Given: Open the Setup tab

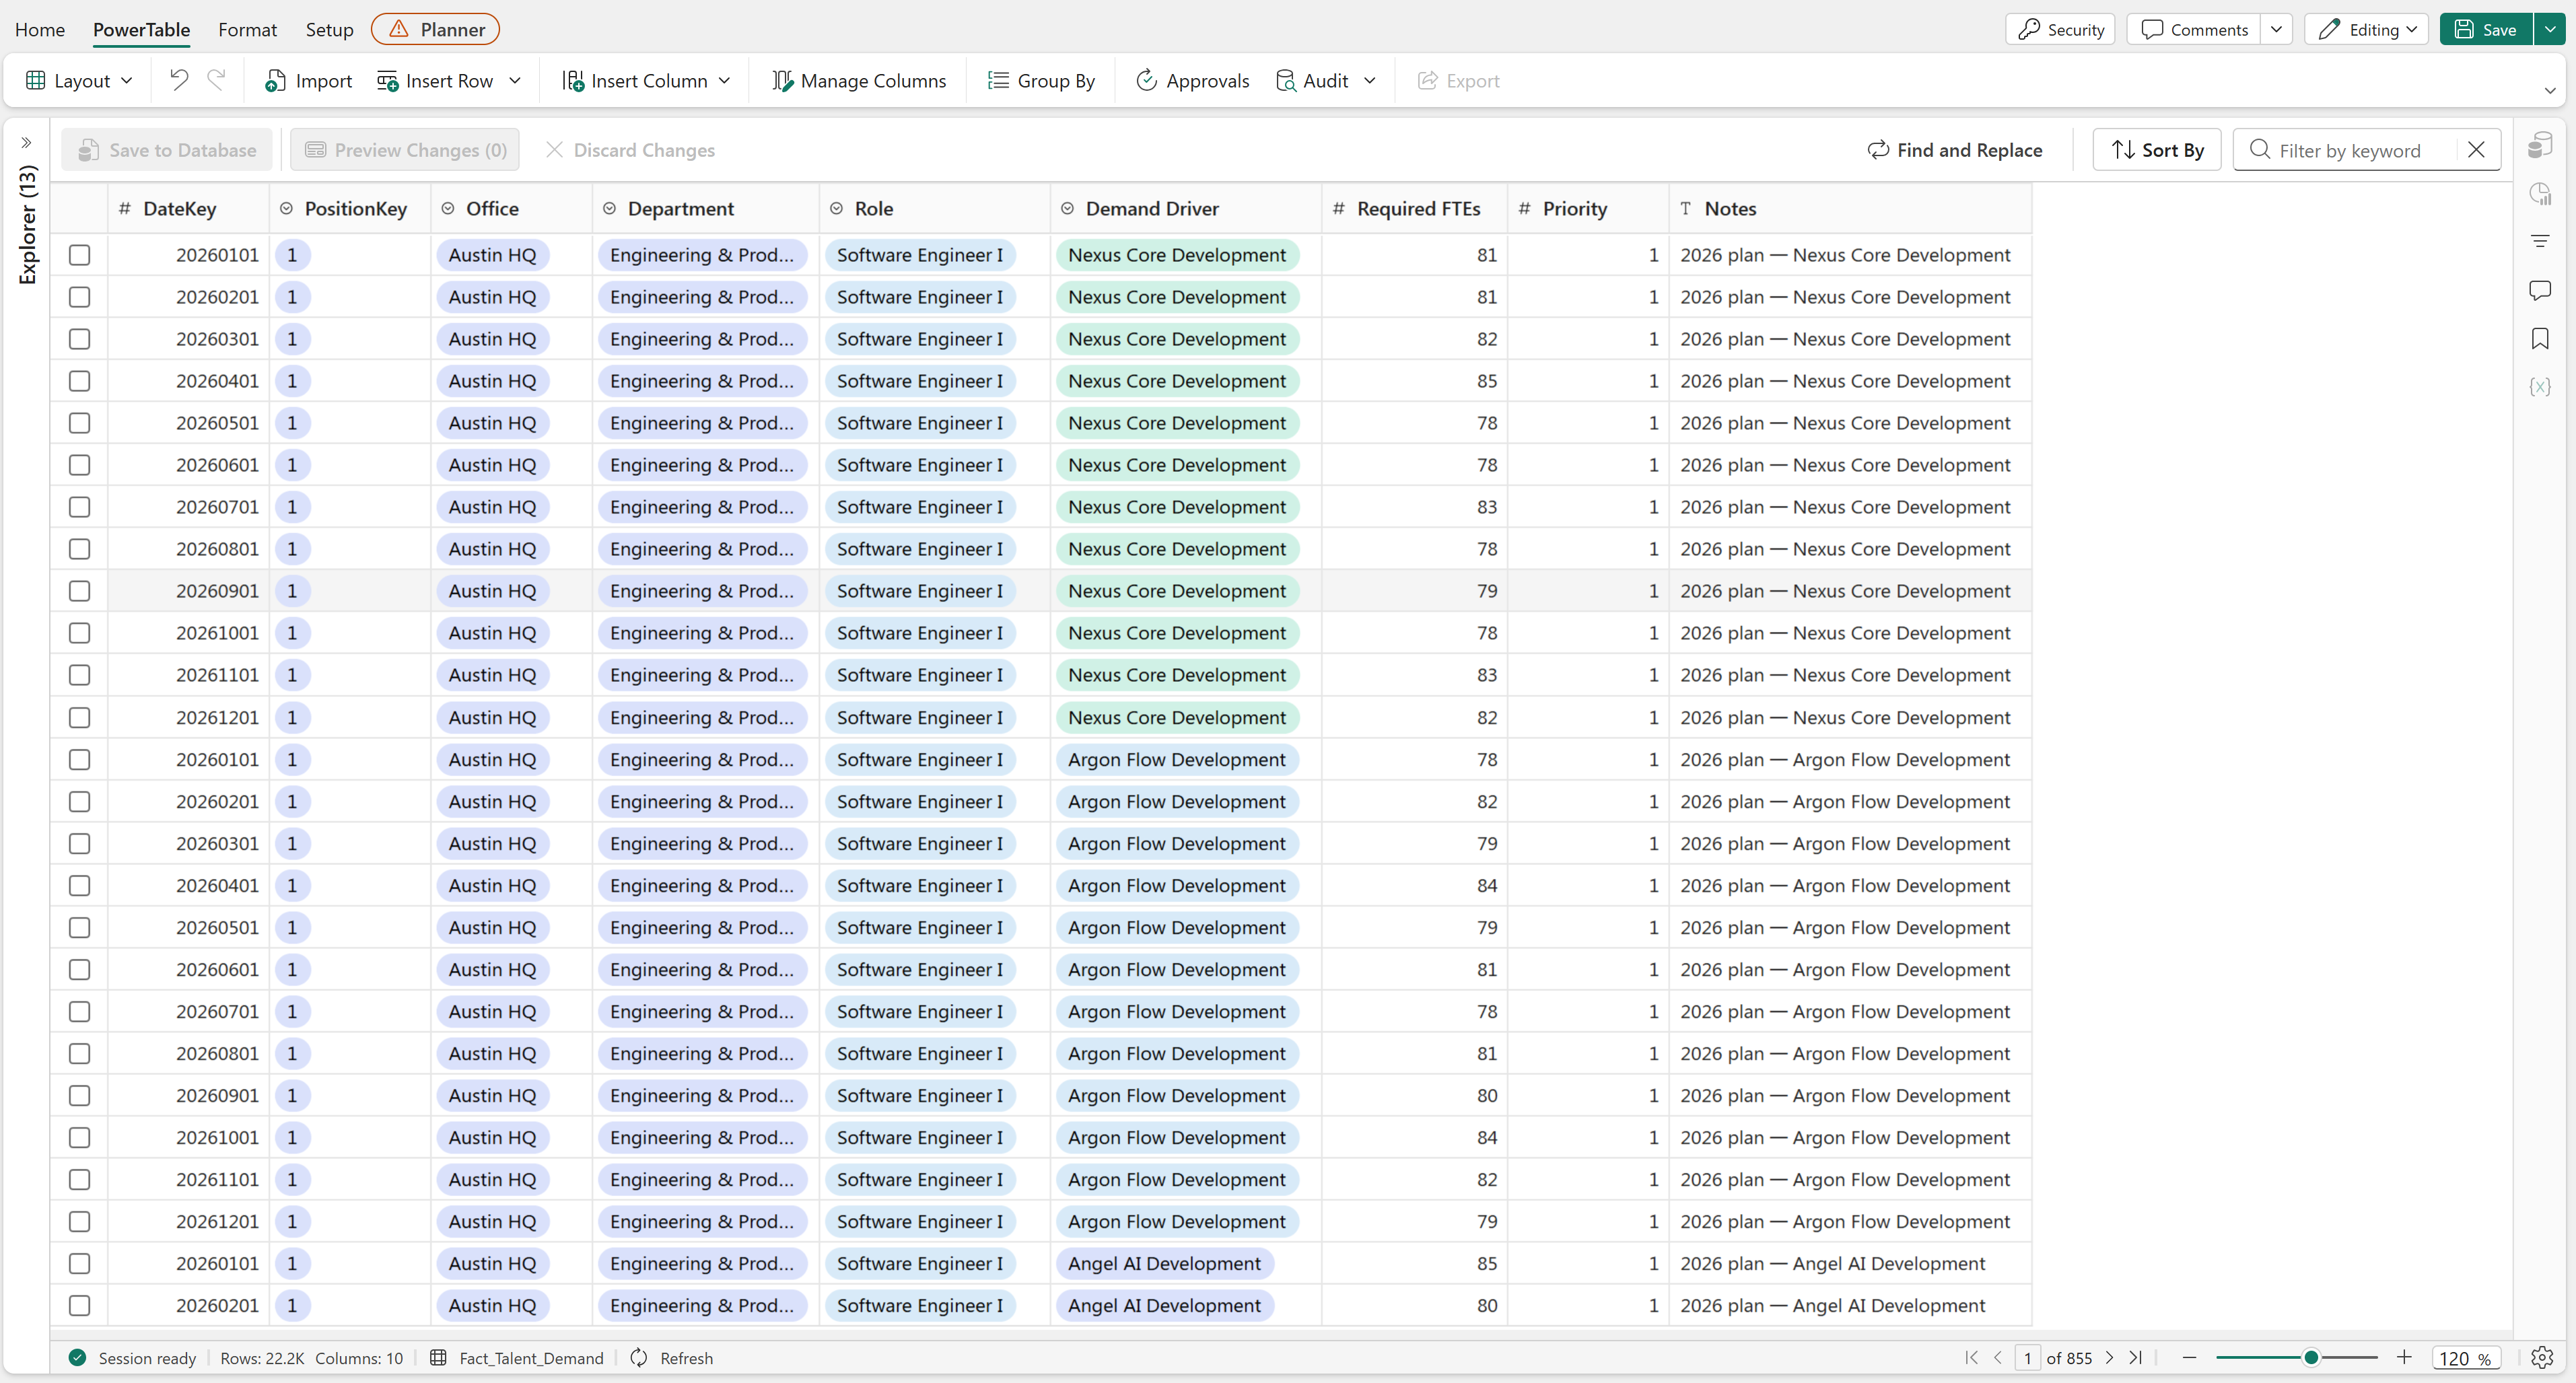Looking at the screenshot, I should pyautogui.click(x=329, y=29).
